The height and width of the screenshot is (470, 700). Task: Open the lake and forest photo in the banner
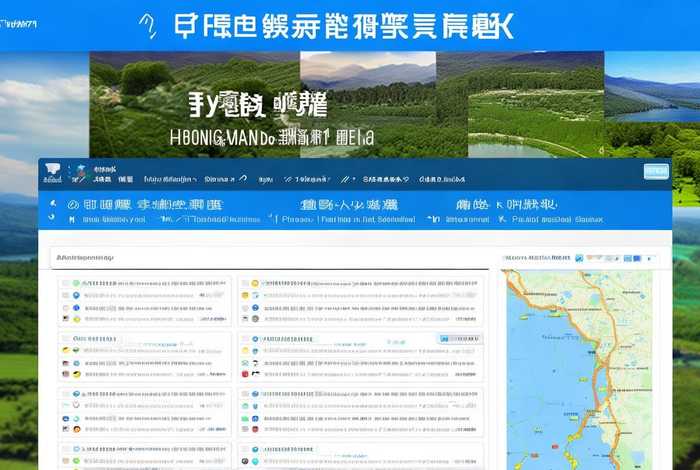tap(536, 123)
